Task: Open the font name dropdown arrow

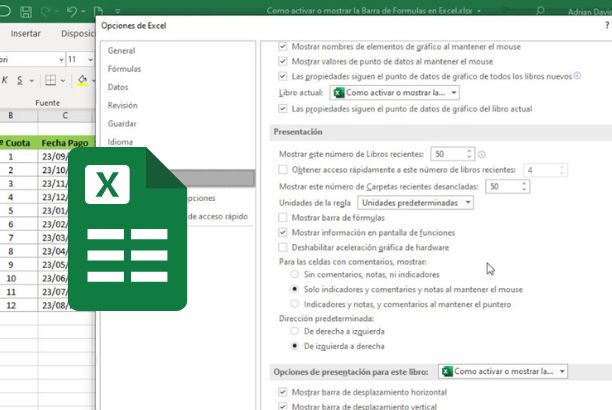Action: (x=61, y=60)
